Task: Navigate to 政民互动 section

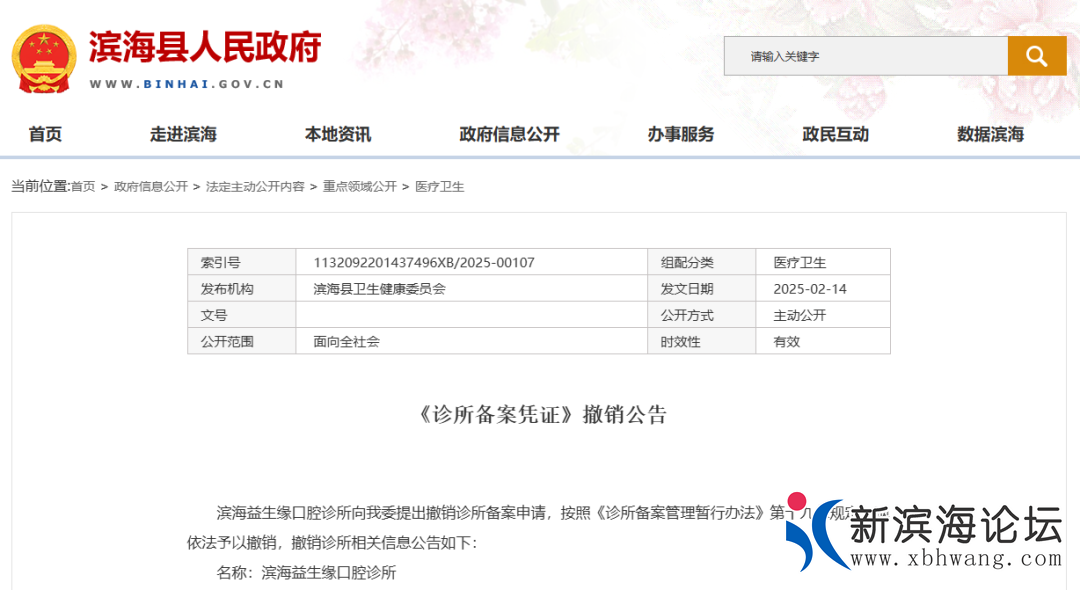Action: [x=835, y=134]
